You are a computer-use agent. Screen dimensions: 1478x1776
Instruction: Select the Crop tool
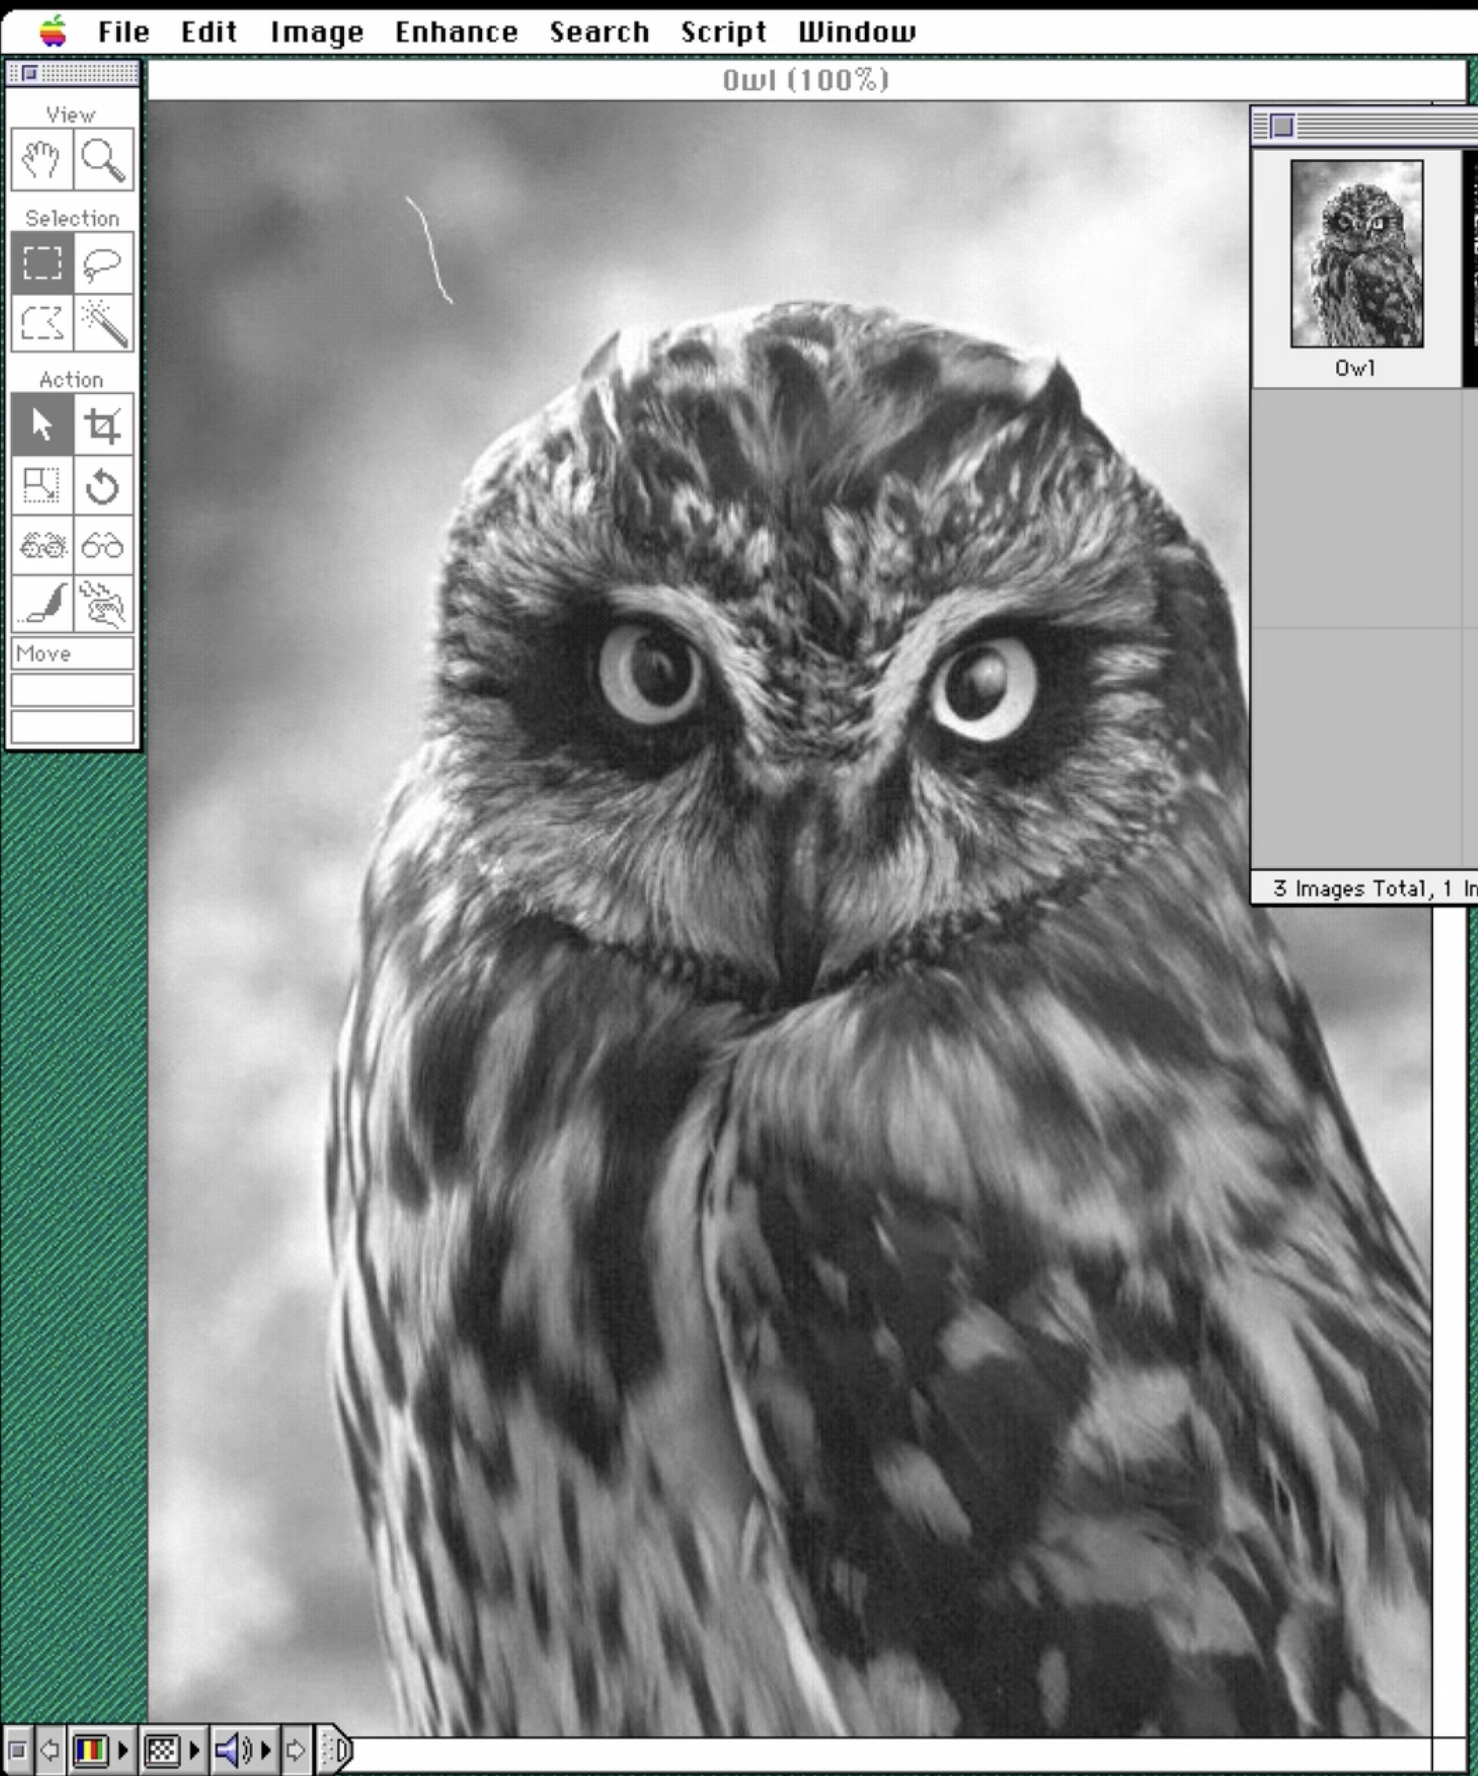[x=103, y=425]
